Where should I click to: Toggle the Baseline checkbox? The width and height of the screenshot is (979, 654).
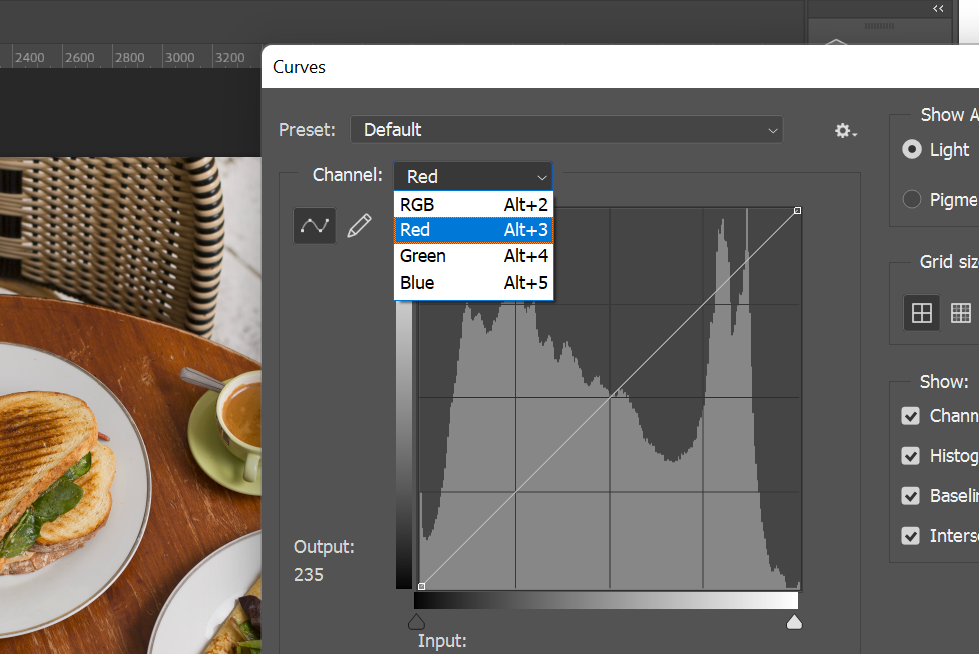pyautogui.click(x=910, y=495)
